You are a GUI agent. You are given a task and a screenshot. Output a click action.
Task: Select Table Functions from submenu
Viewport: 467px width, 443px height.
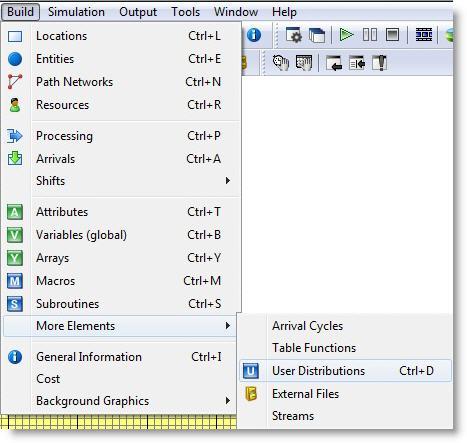(314, 348)
